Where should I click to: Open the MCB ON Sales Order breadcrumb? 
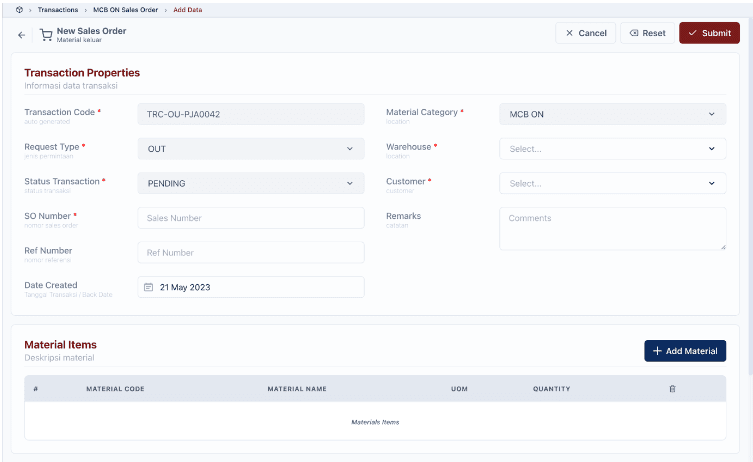[x=125, y=10]
